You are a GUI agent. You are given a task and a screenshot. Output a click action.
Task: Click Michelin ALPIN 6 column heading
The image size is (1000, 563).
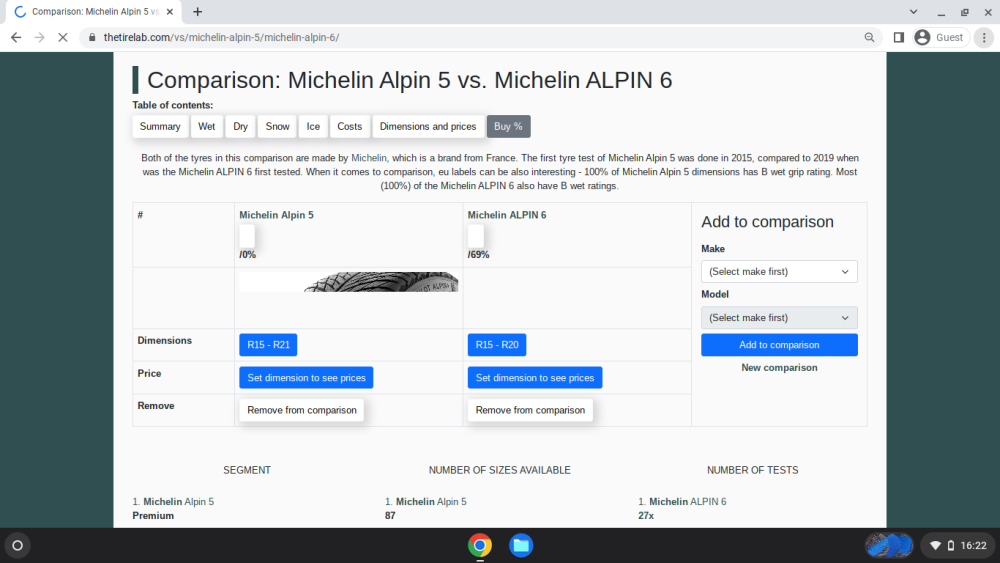(507, 215)
